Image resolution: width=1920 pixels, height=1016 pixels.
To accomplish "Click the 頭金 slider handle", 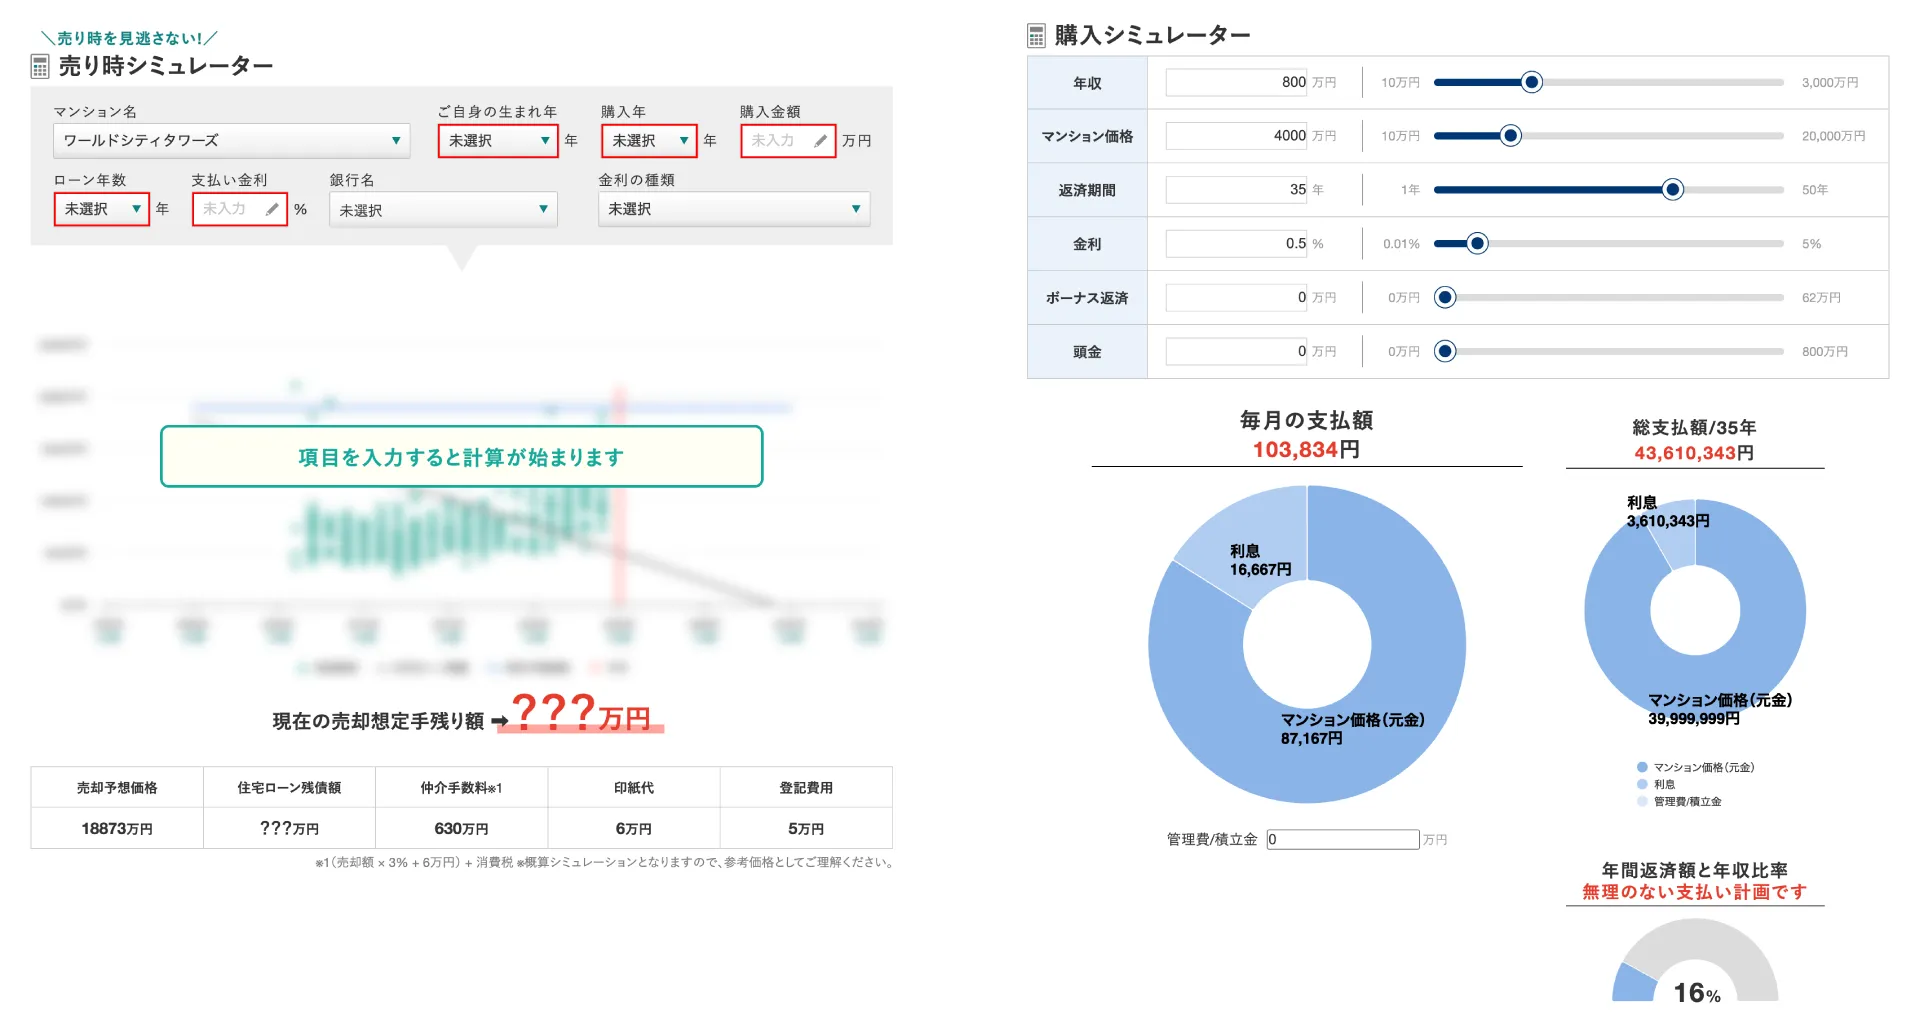I will click(1445, 351).
